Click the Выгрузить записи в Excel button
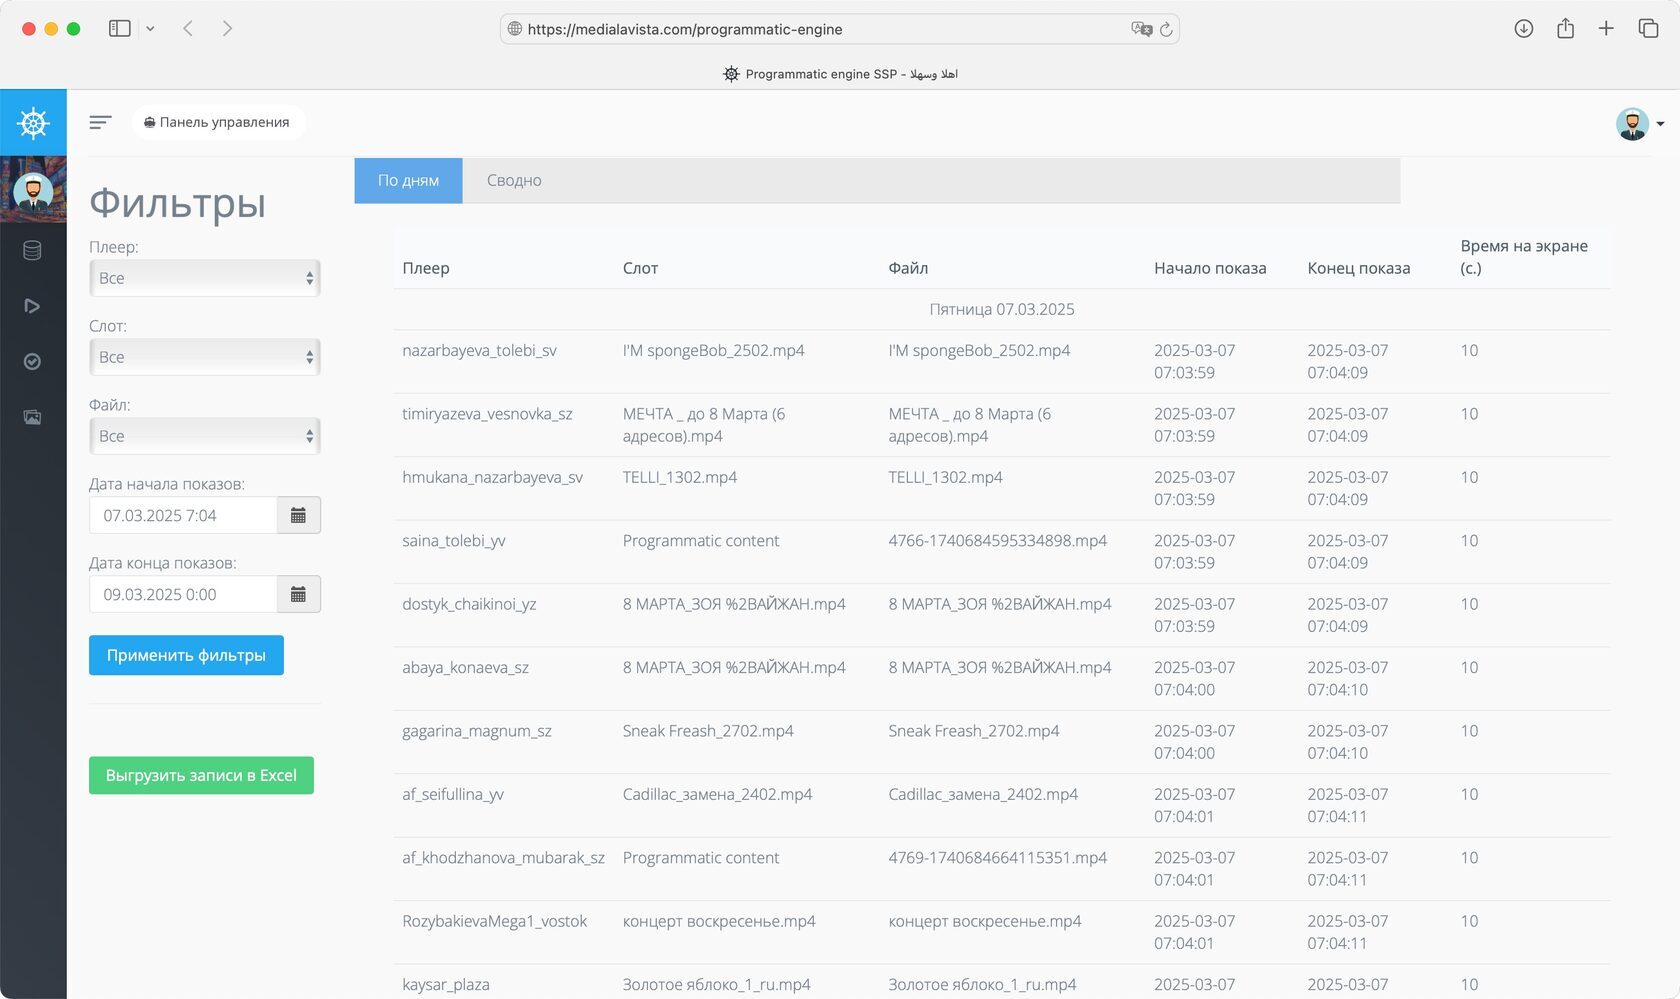The width and height of the screenshot is (1680, 999). [201, 775]
